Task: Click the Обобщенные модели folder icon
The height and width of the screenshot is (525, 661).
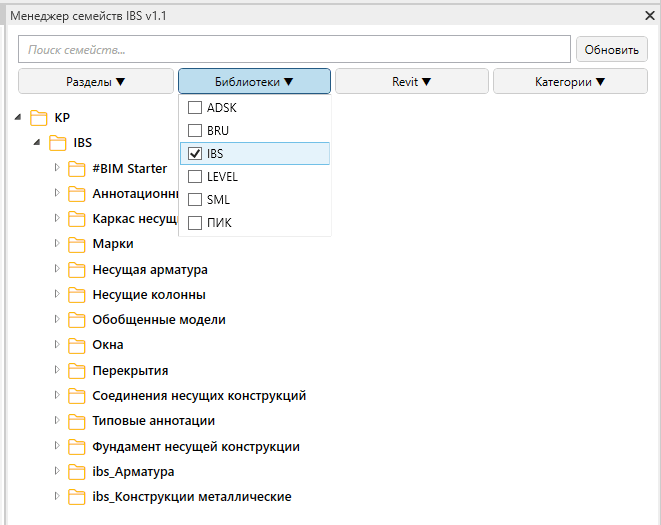Action: [x=77, y=320]
